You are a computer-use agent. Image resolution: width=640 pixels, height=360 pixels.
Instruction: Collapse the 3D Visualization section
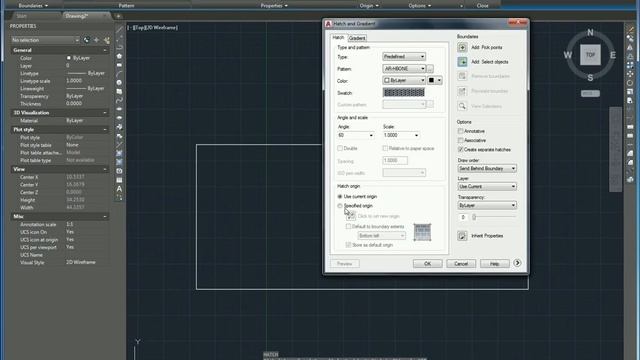click(x=105, y=113)
